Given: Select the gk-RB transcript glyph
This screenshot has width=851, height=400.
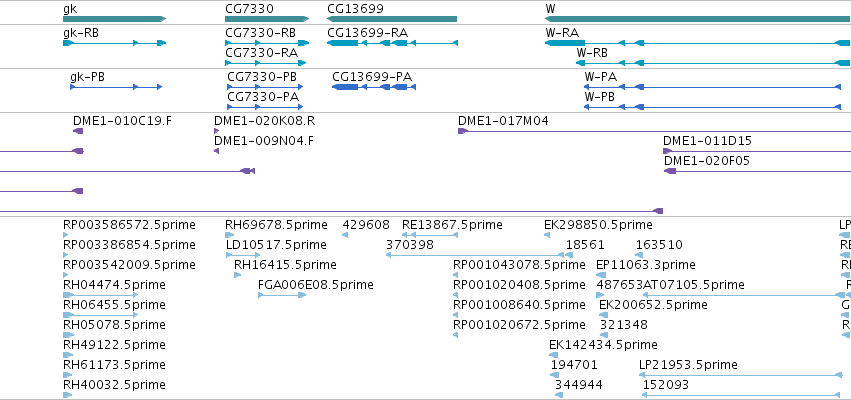Looking at the screenshot, I should (115, 43).
